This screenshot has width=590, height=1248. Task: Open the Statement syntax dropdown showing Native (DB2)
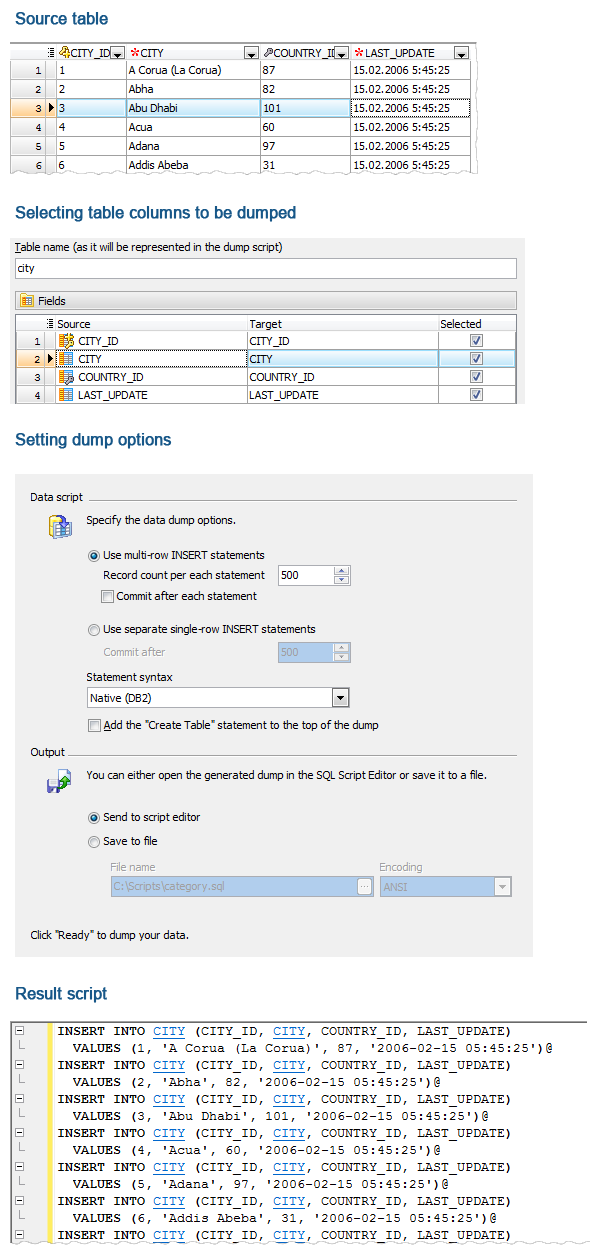click(x=340, y=697)
